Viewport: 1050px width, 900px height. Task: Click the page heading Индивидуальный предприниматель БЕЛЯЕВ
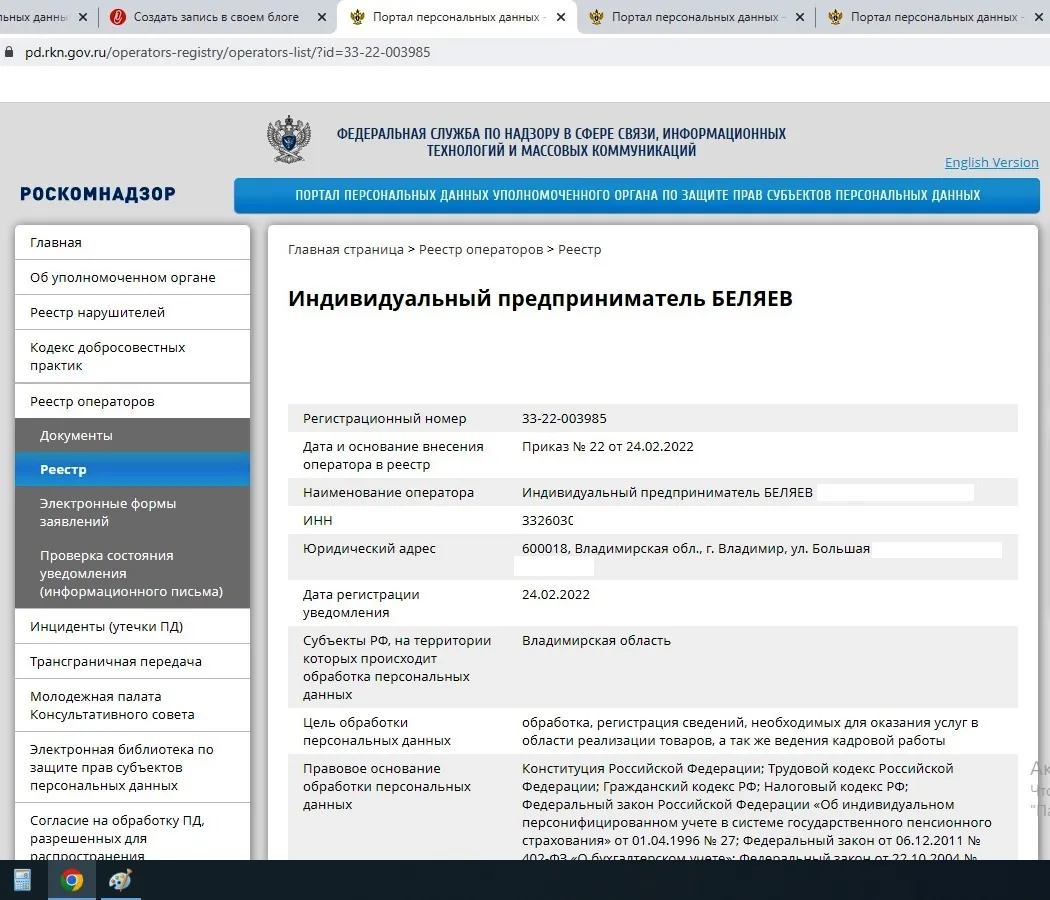[540, 299]
